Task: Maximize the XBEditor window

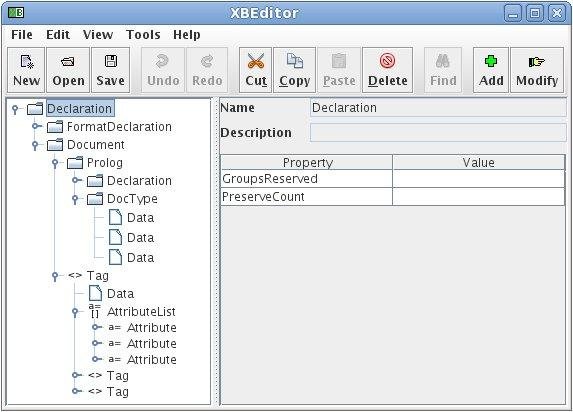Action: (x=535, y=14)
